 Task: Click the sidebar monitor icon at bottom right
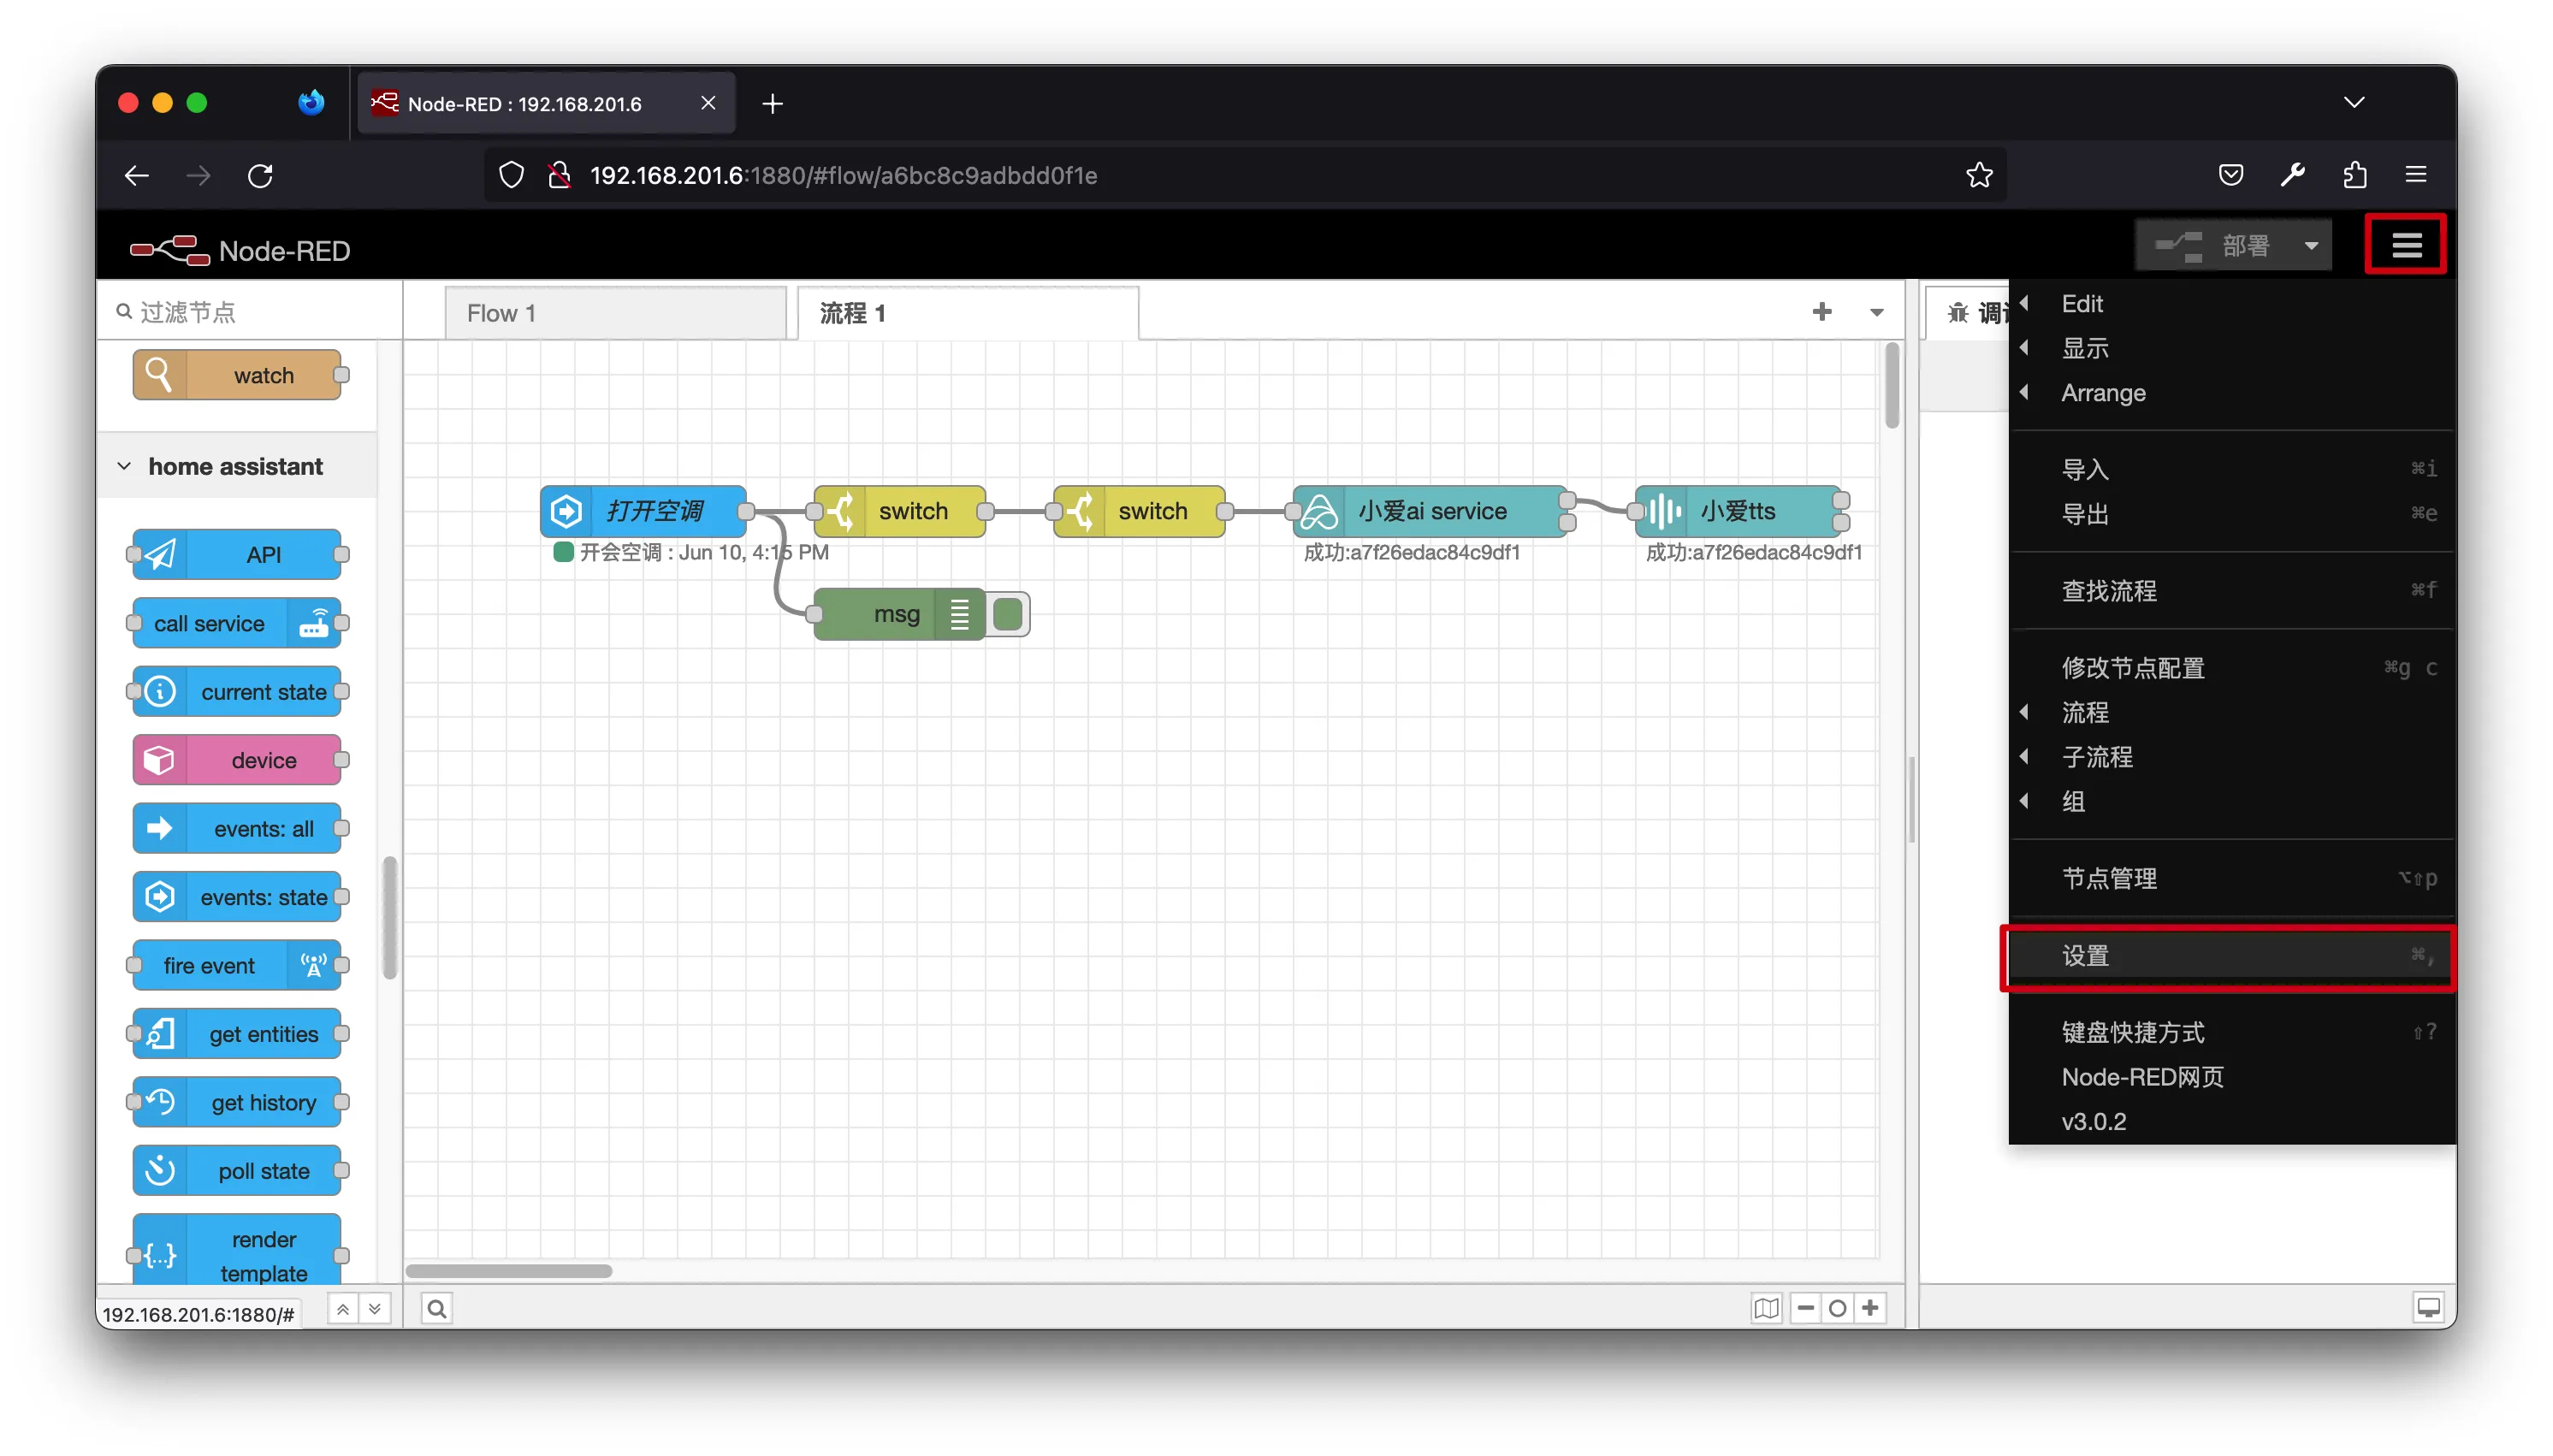2428,1308
